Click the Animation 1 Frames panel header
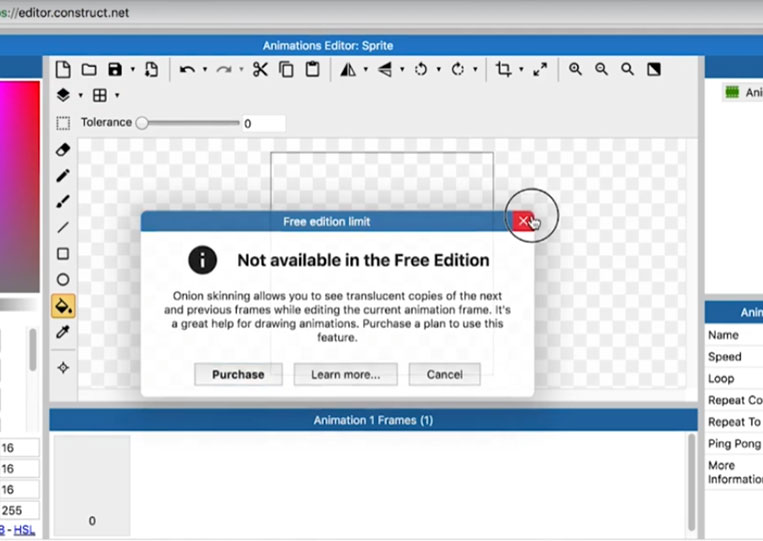763x541 pixels. click(x=373, y=420)
